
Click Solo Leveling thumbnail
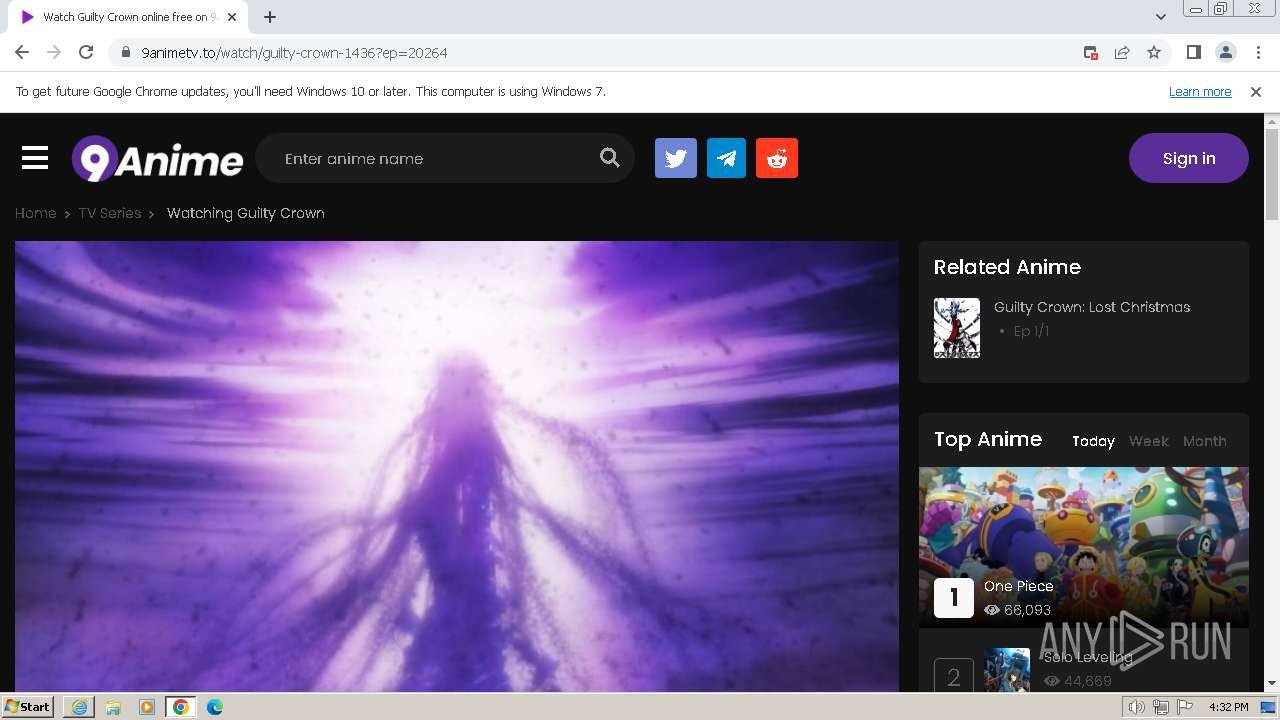[x=1007, y=670]
